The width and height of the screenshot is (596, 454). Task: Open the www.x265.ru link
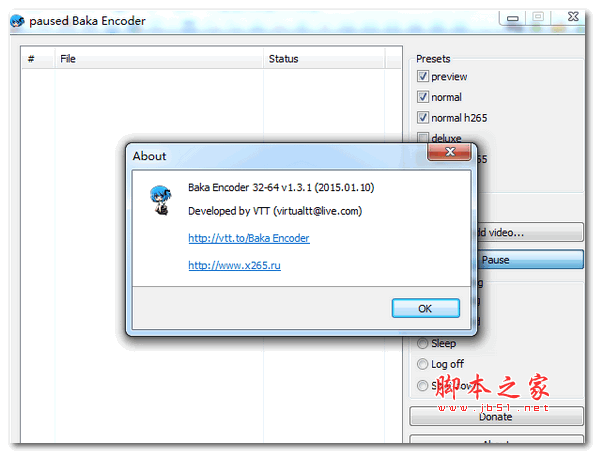(x=234, y=265)
